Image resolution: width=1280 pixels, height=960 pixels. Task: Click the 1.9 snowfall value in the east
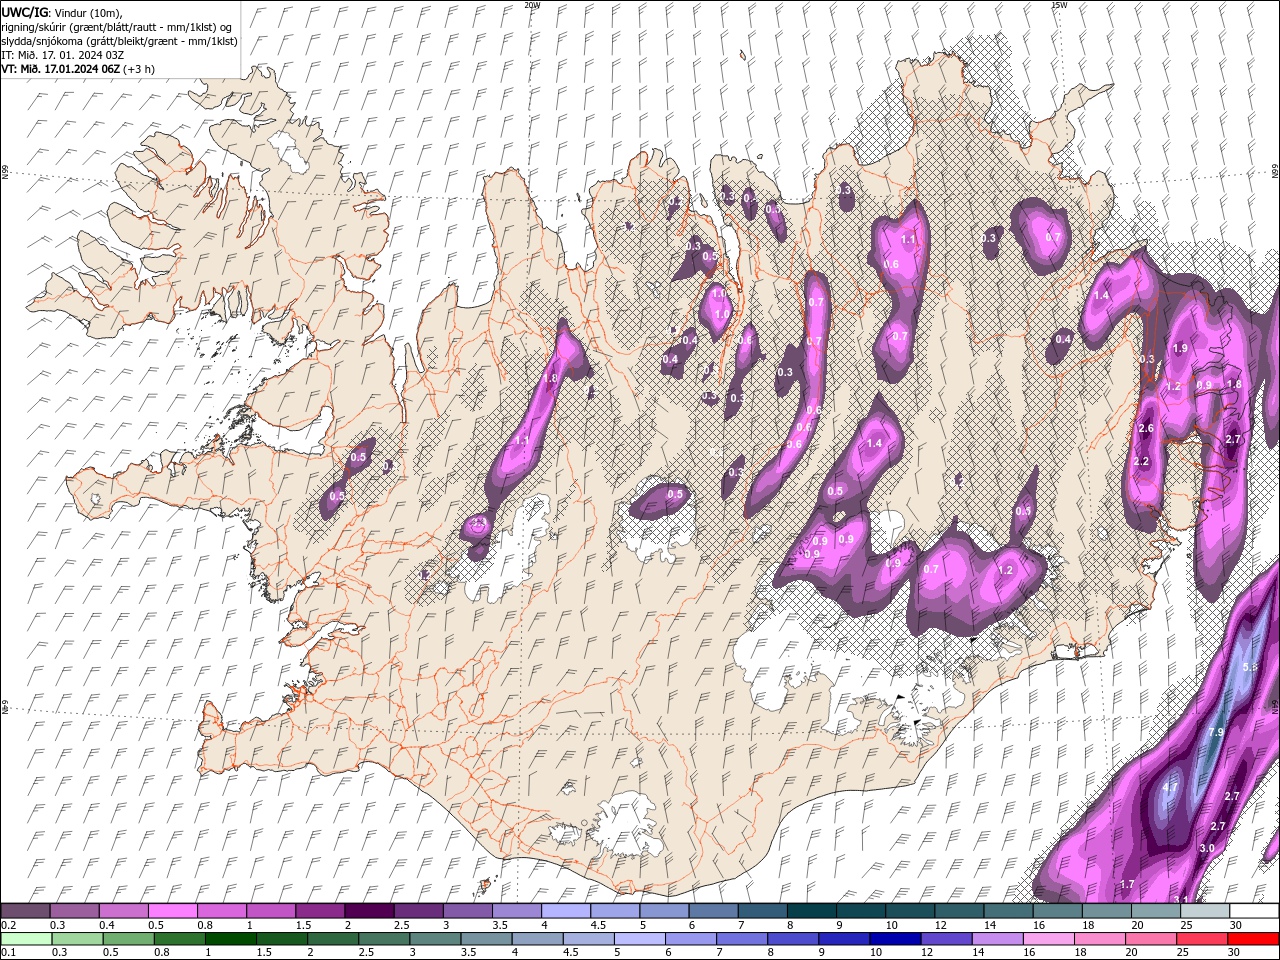coord(1180,348)
